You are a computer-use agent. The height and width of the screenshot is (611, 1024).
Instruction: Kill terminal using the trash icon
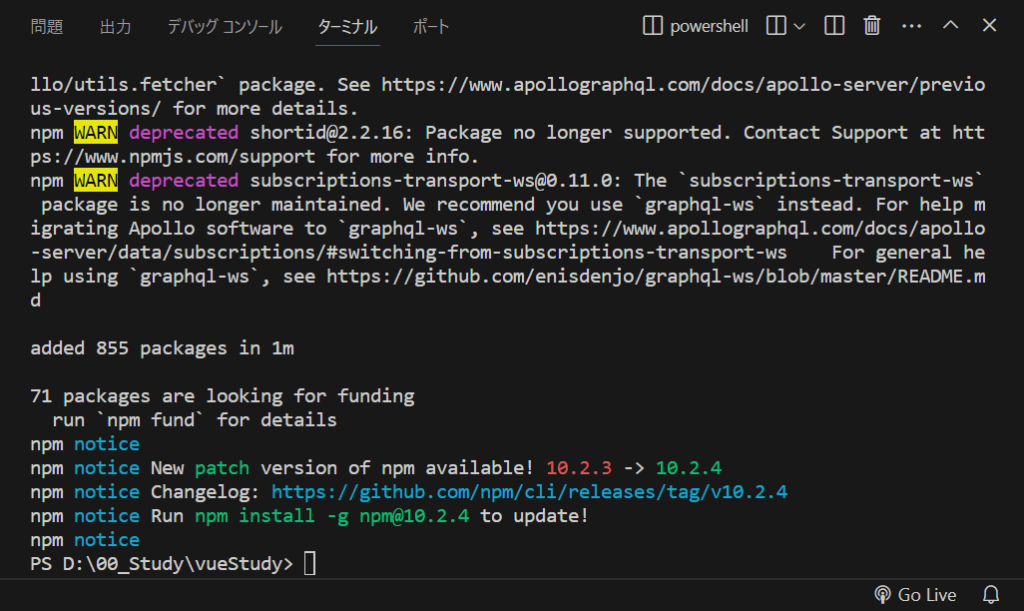point(872,26)
